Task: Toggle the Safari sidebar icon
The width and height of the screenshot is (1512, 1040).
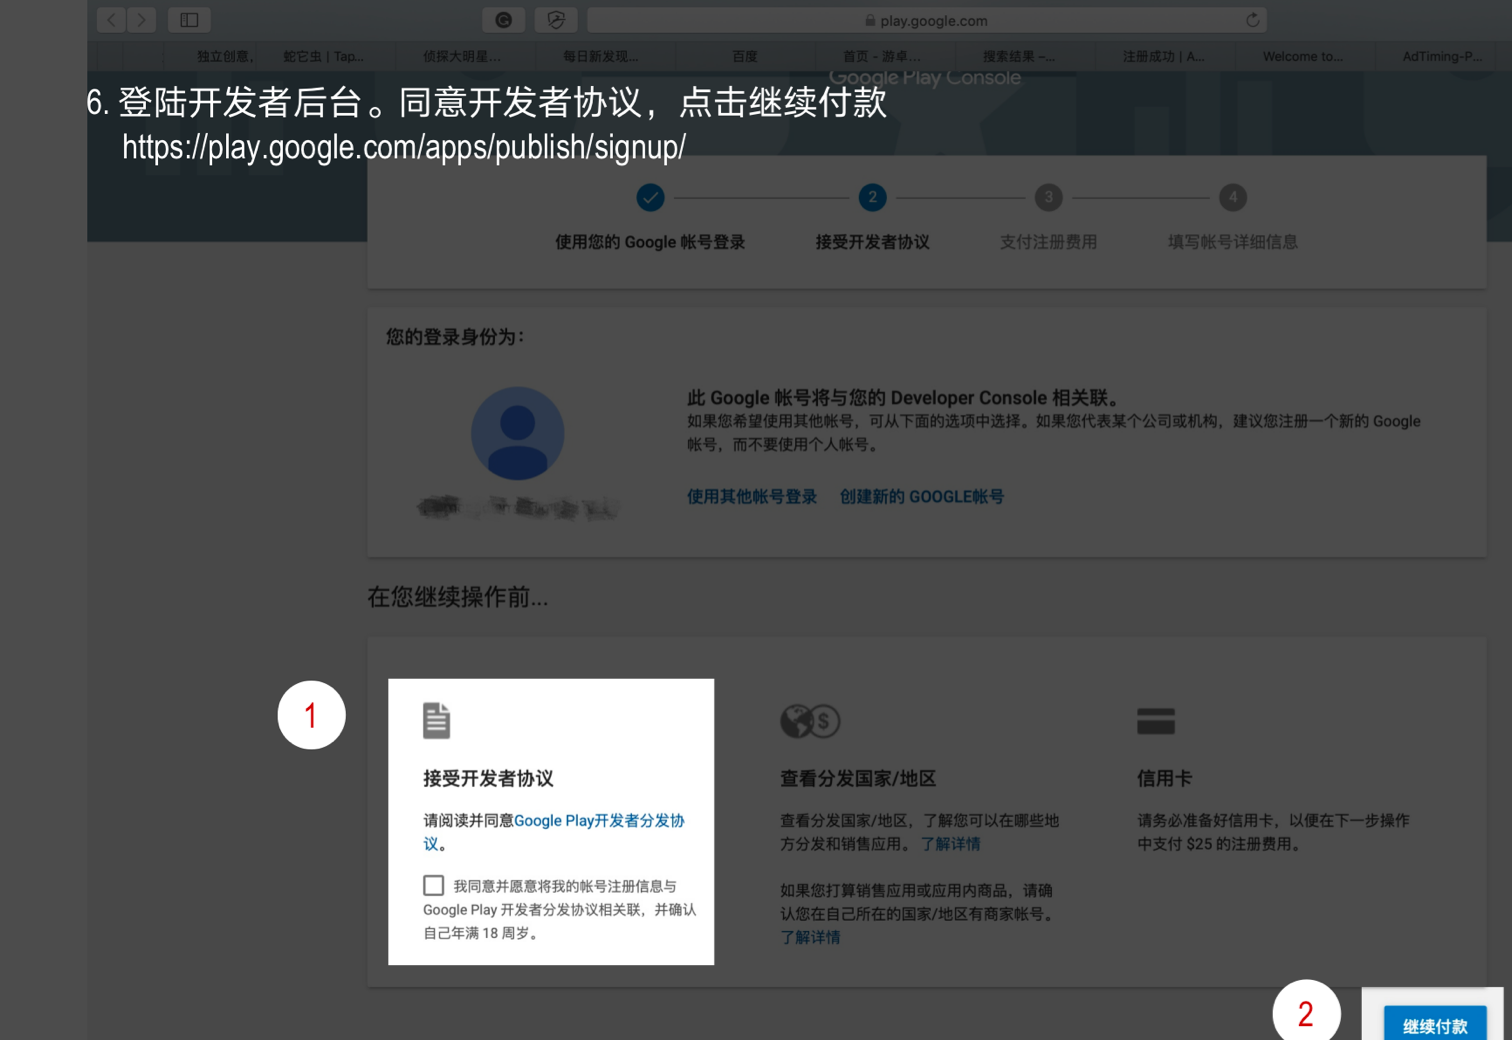Action: 189,20
